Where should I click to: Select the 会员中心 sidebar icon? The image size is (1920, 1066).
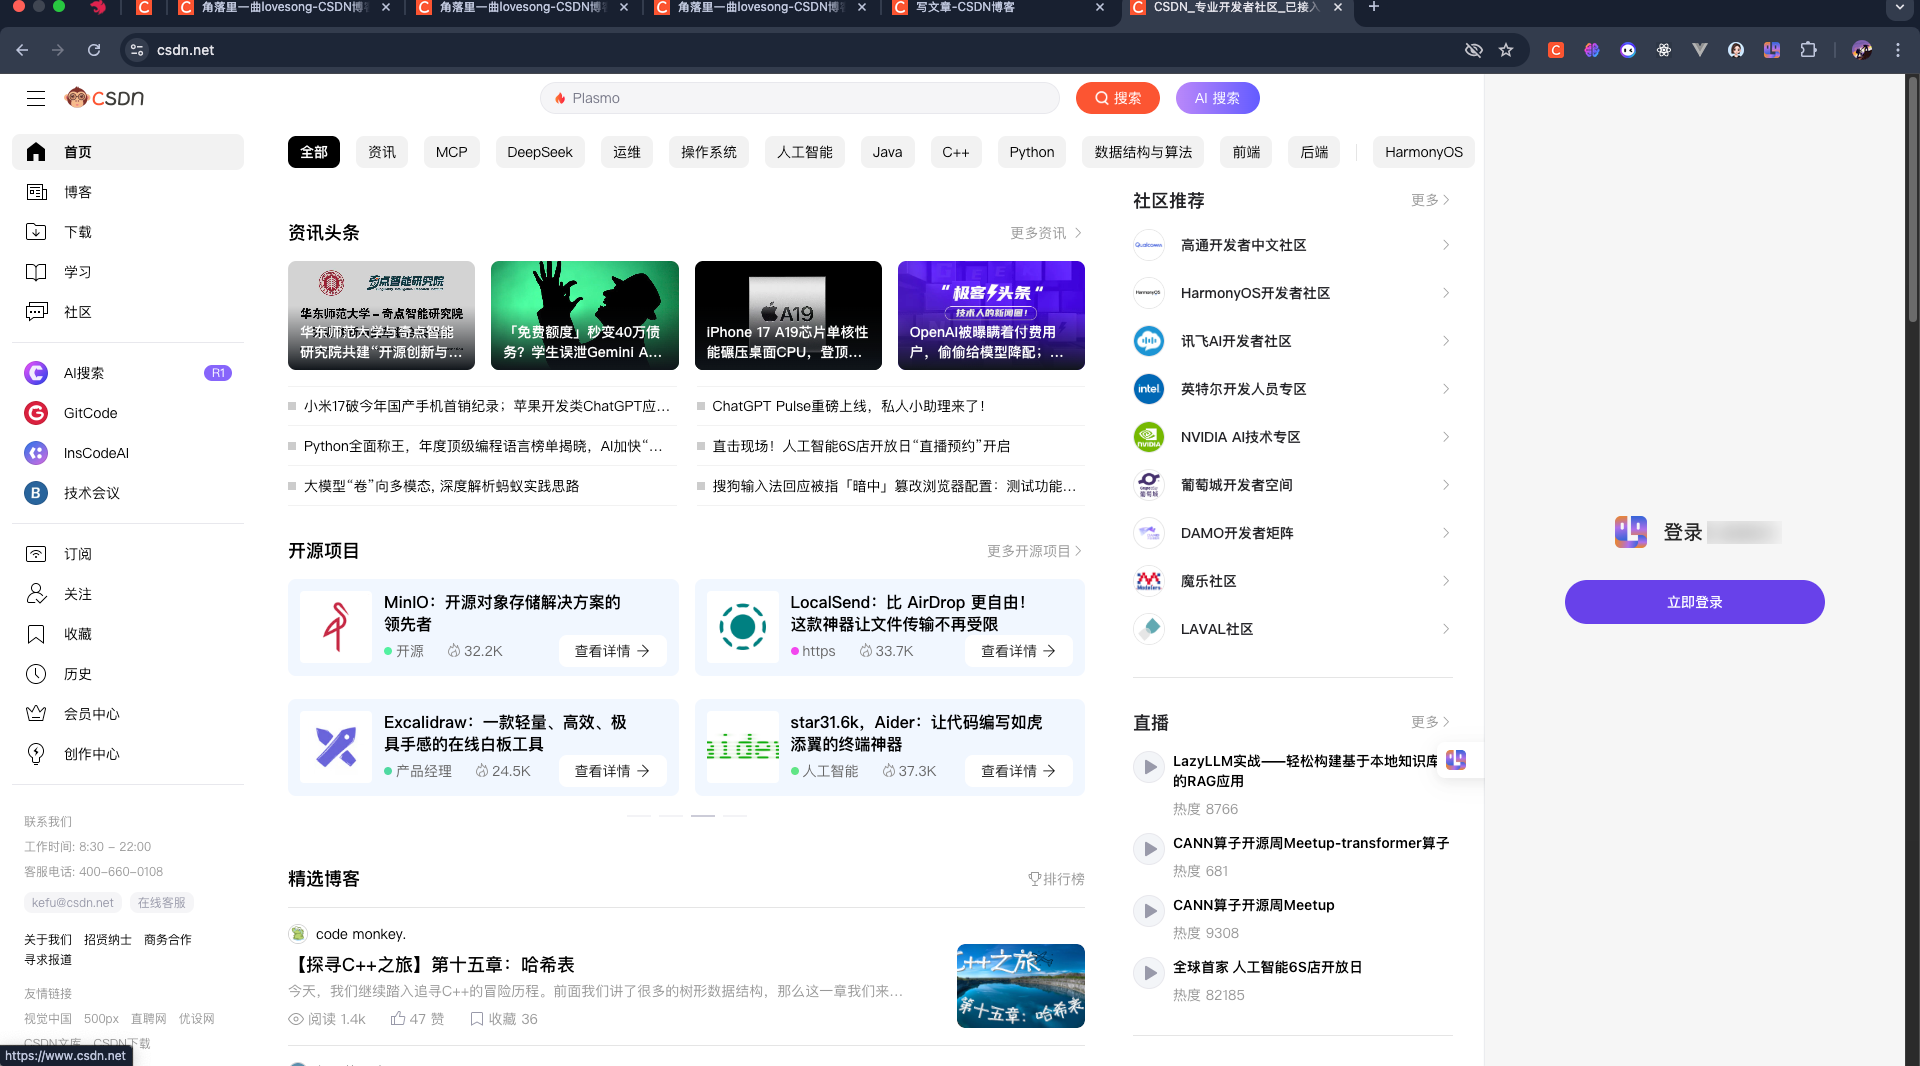36,714
